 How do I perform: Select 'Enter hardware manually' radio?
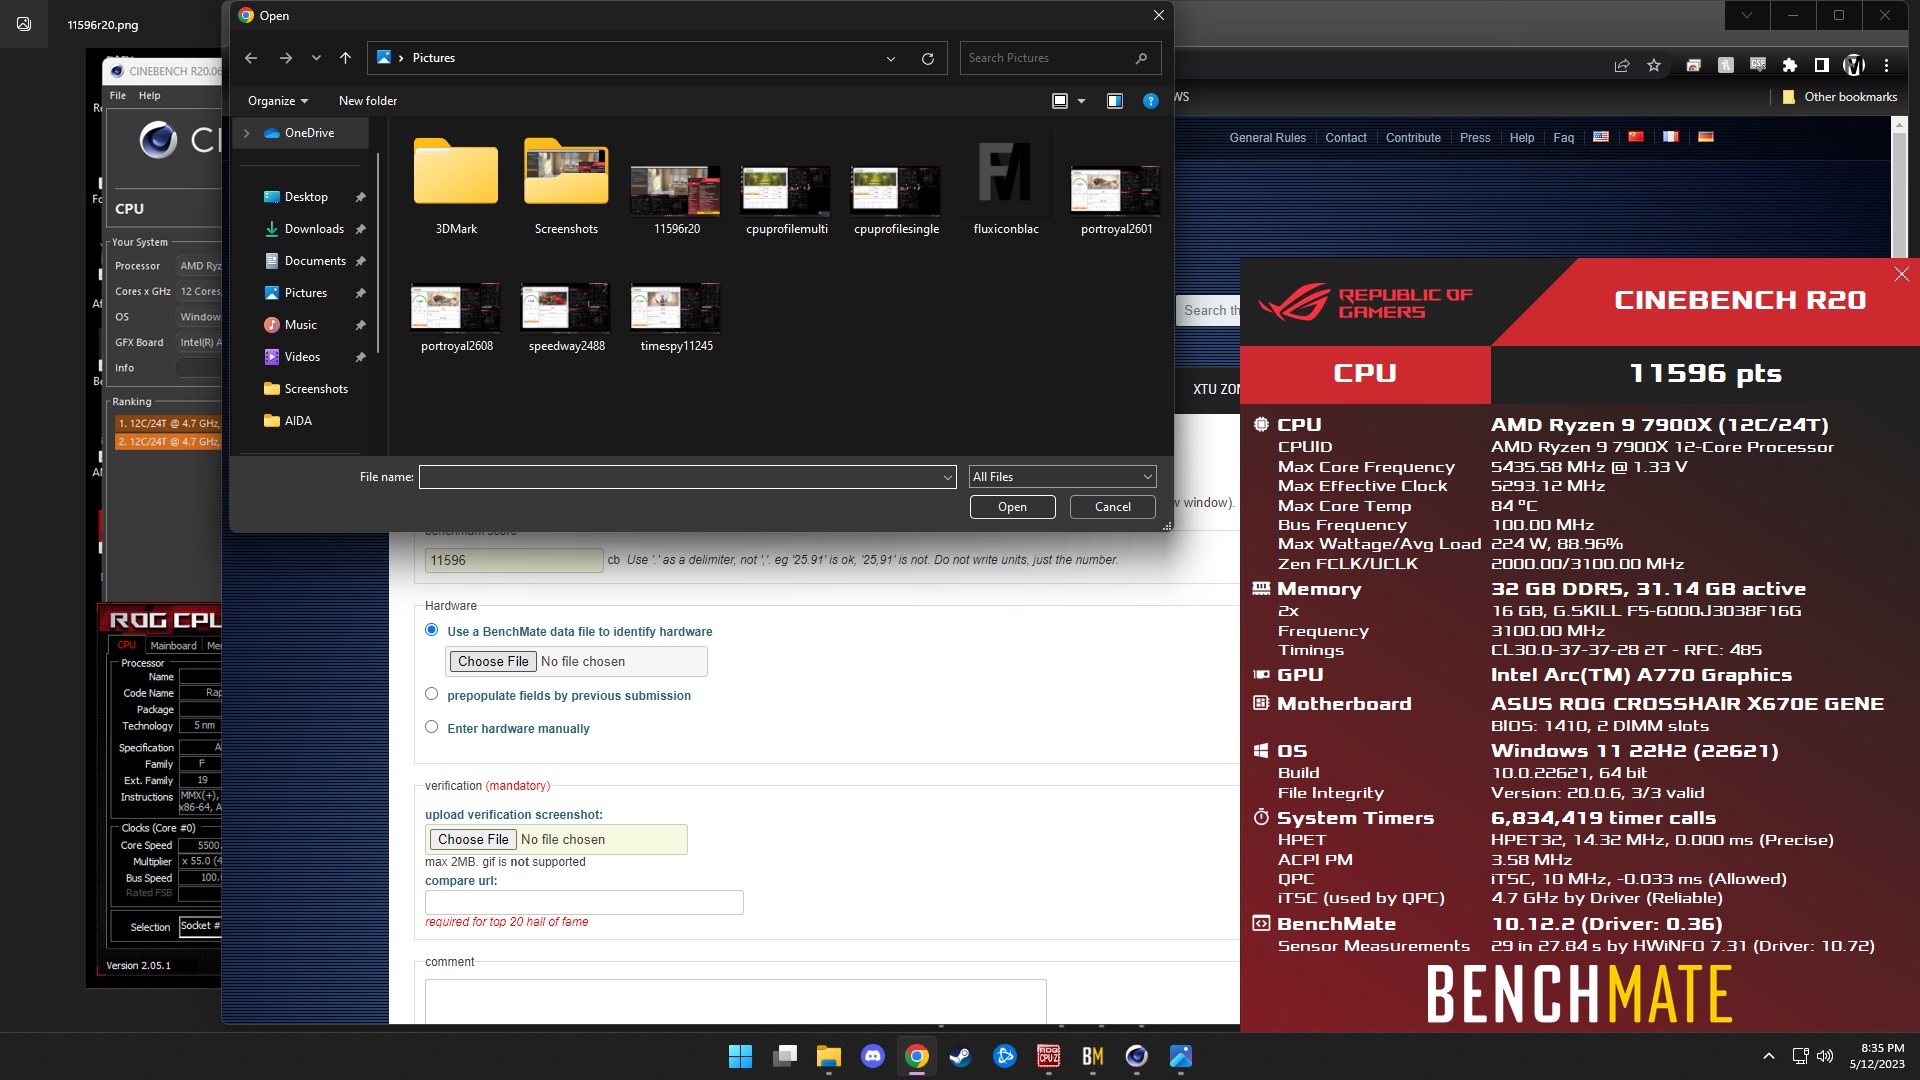pos(432,727)
